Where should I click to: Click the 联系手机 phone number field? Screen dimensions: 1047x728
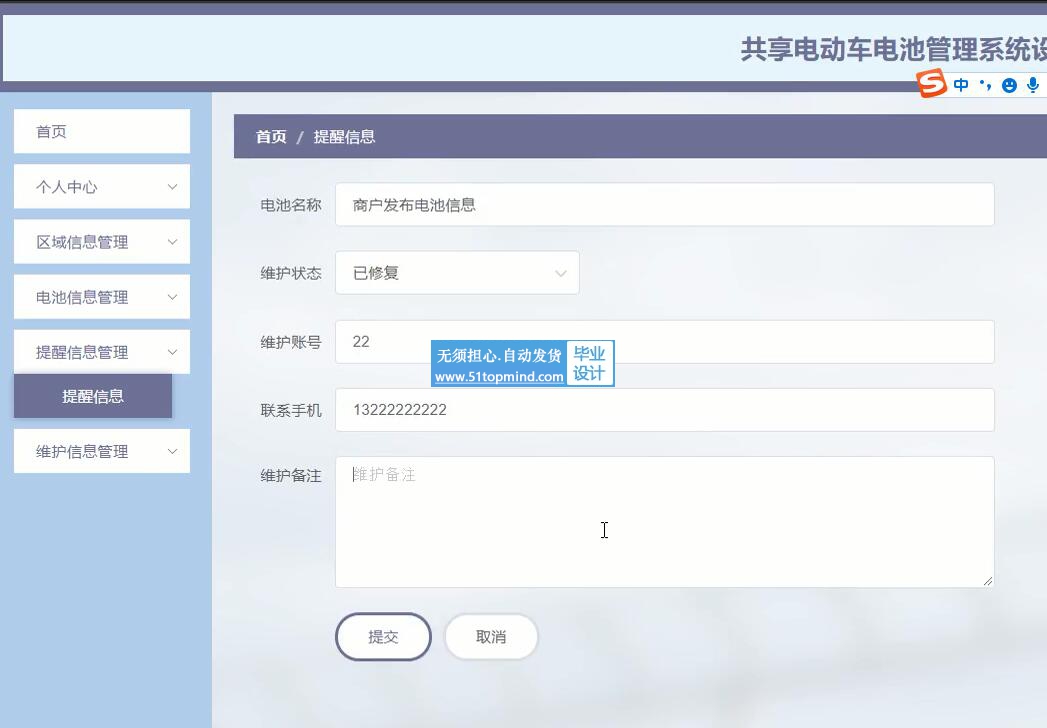pyautogui.click(x=664, y=410)
